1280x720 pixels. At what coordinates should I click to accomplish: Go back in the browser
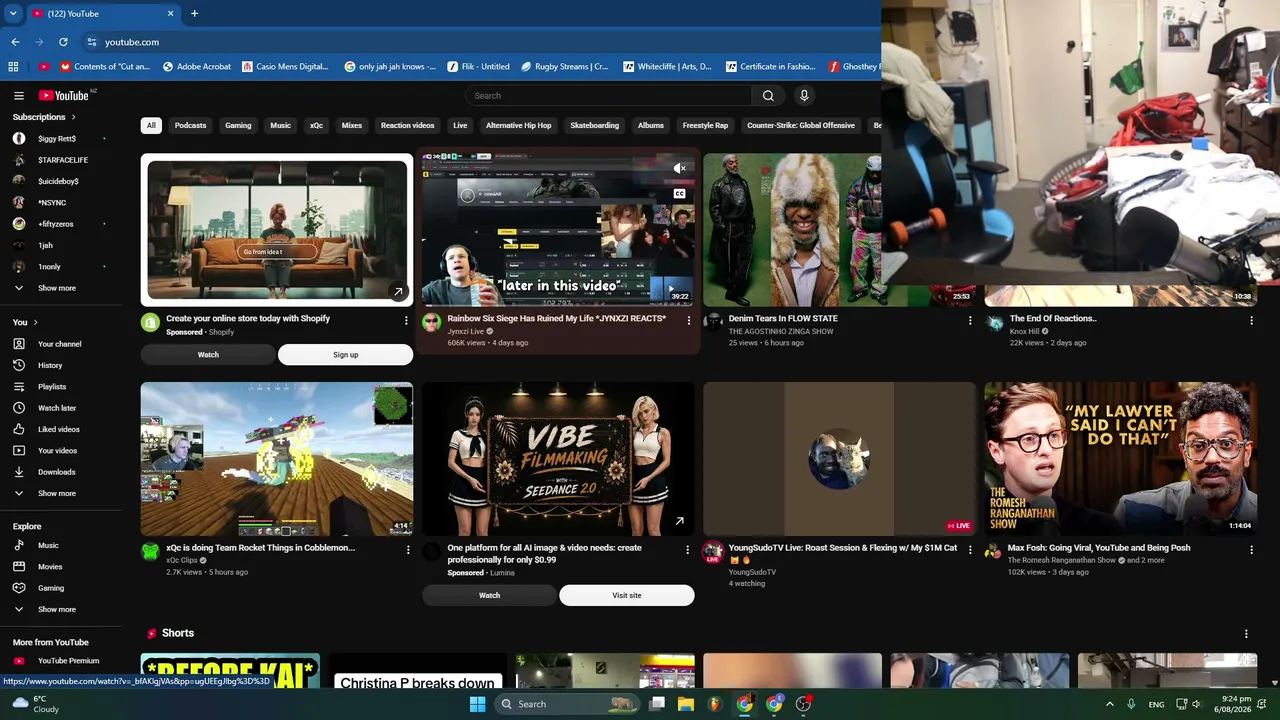click(x=15, y=42)
